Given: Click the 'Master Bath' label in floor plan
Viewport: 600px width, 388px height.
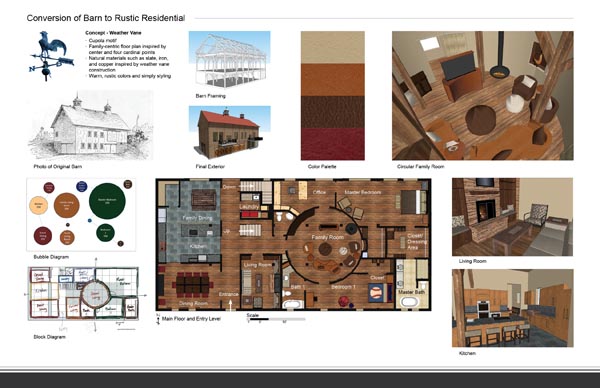Looking at the screenshot, I should pos(412,292).
